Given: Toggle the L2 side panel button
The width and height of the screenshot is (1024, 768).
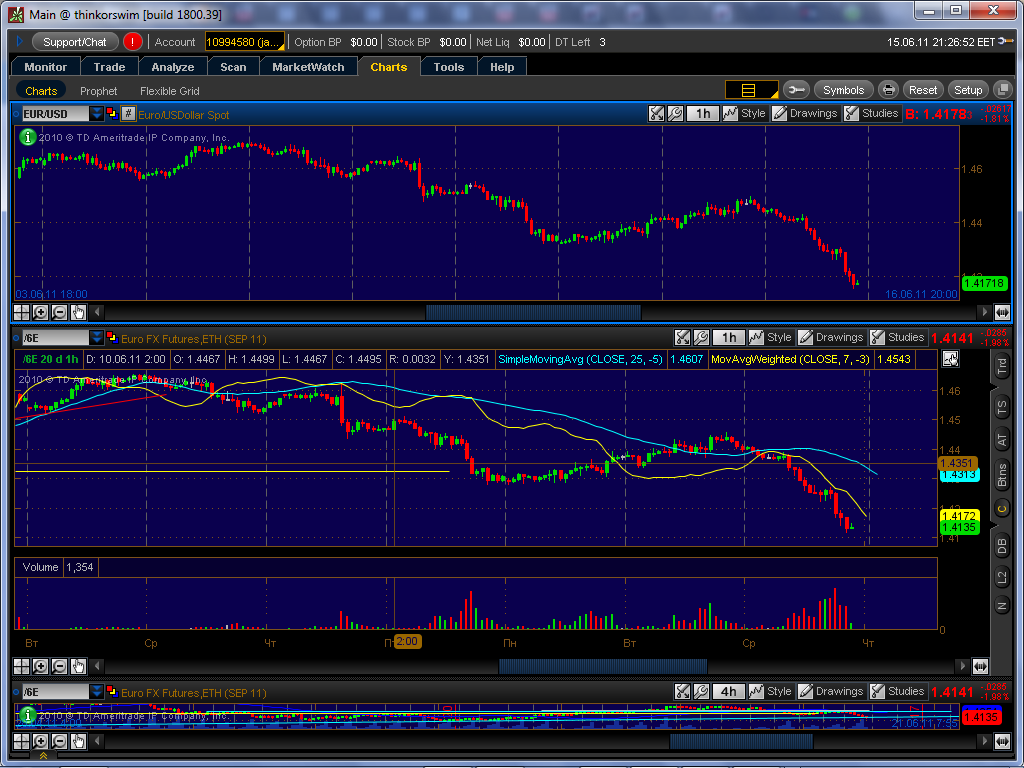Looking at the screenshot, I should point(1002,576).
